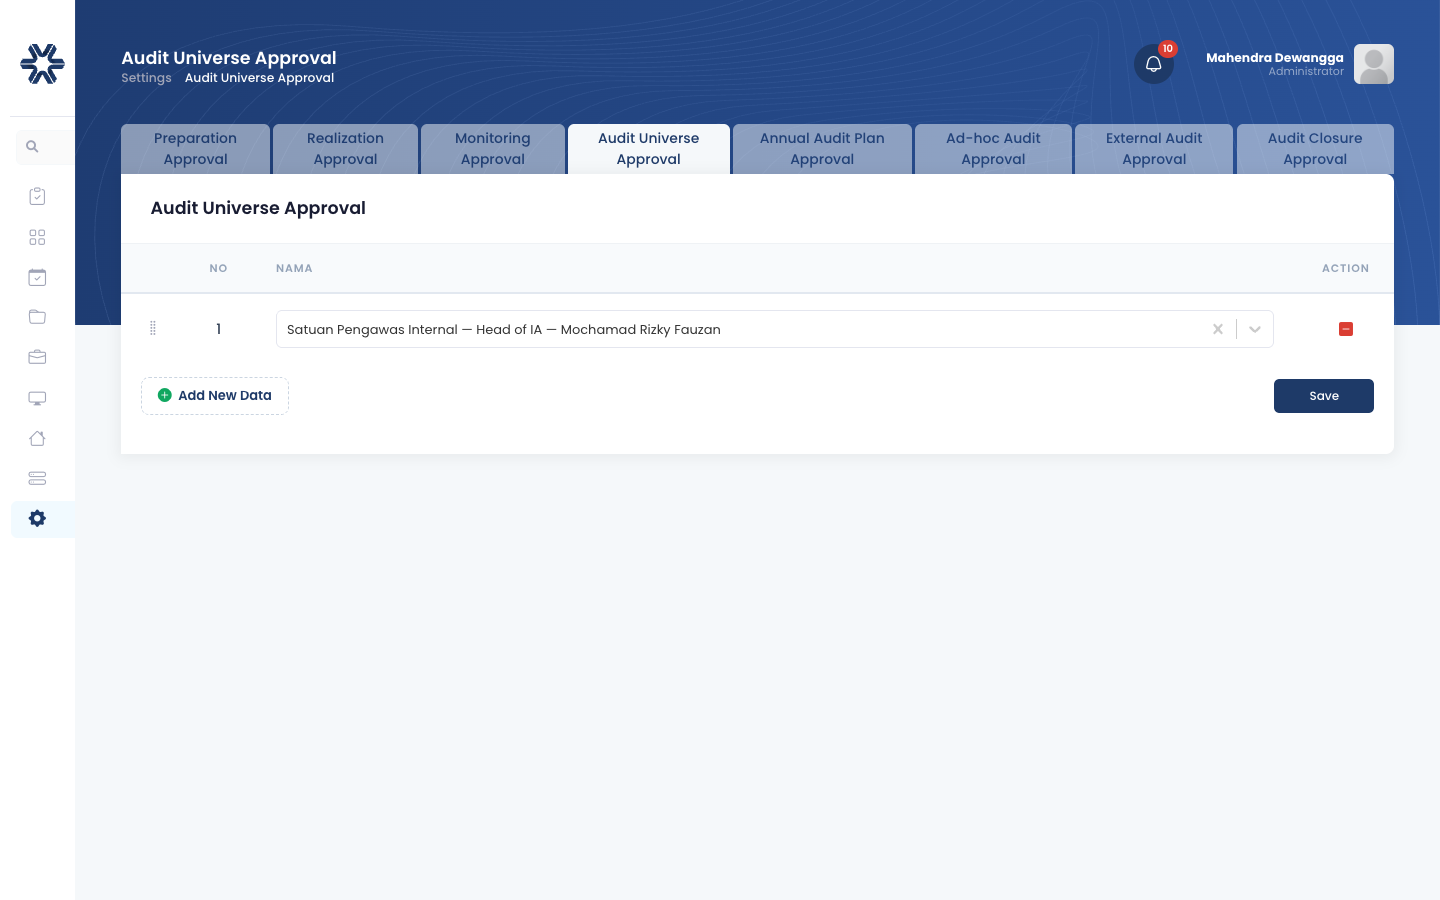Switch to External Audit Approval tab
The image size is (1440, 900).
[x=1154, y=149]
